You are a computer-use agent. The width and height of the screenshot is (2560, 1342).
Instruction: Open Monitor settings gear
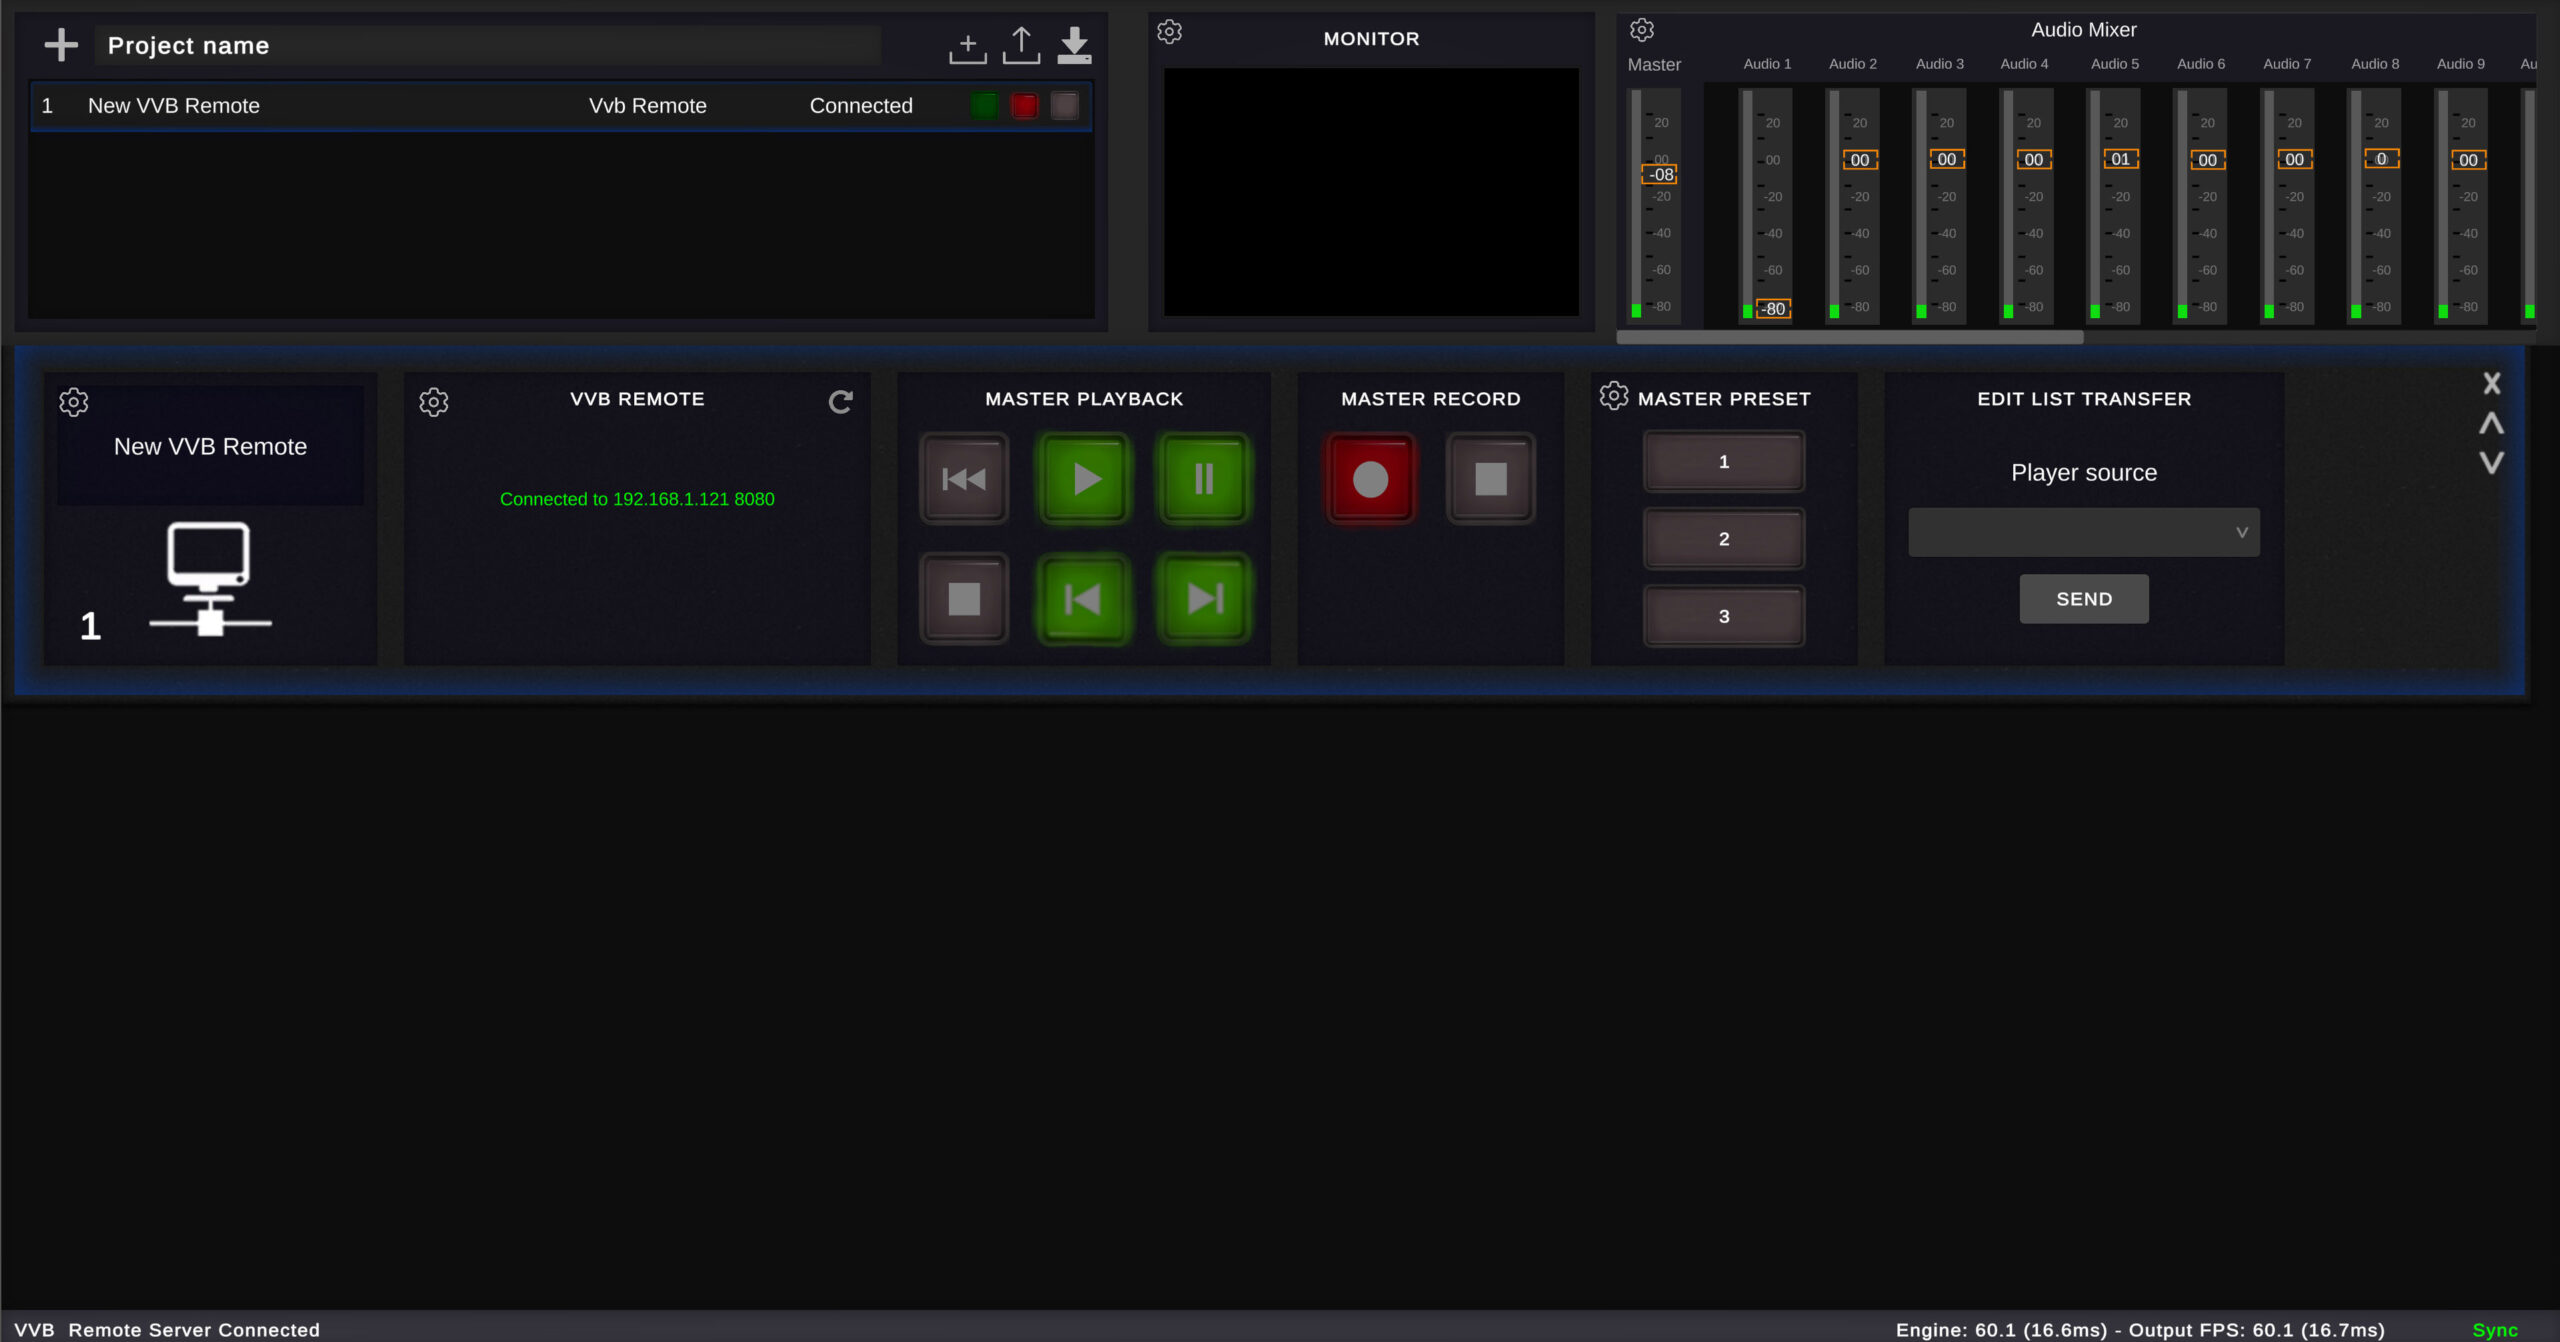coord(1169,32)
